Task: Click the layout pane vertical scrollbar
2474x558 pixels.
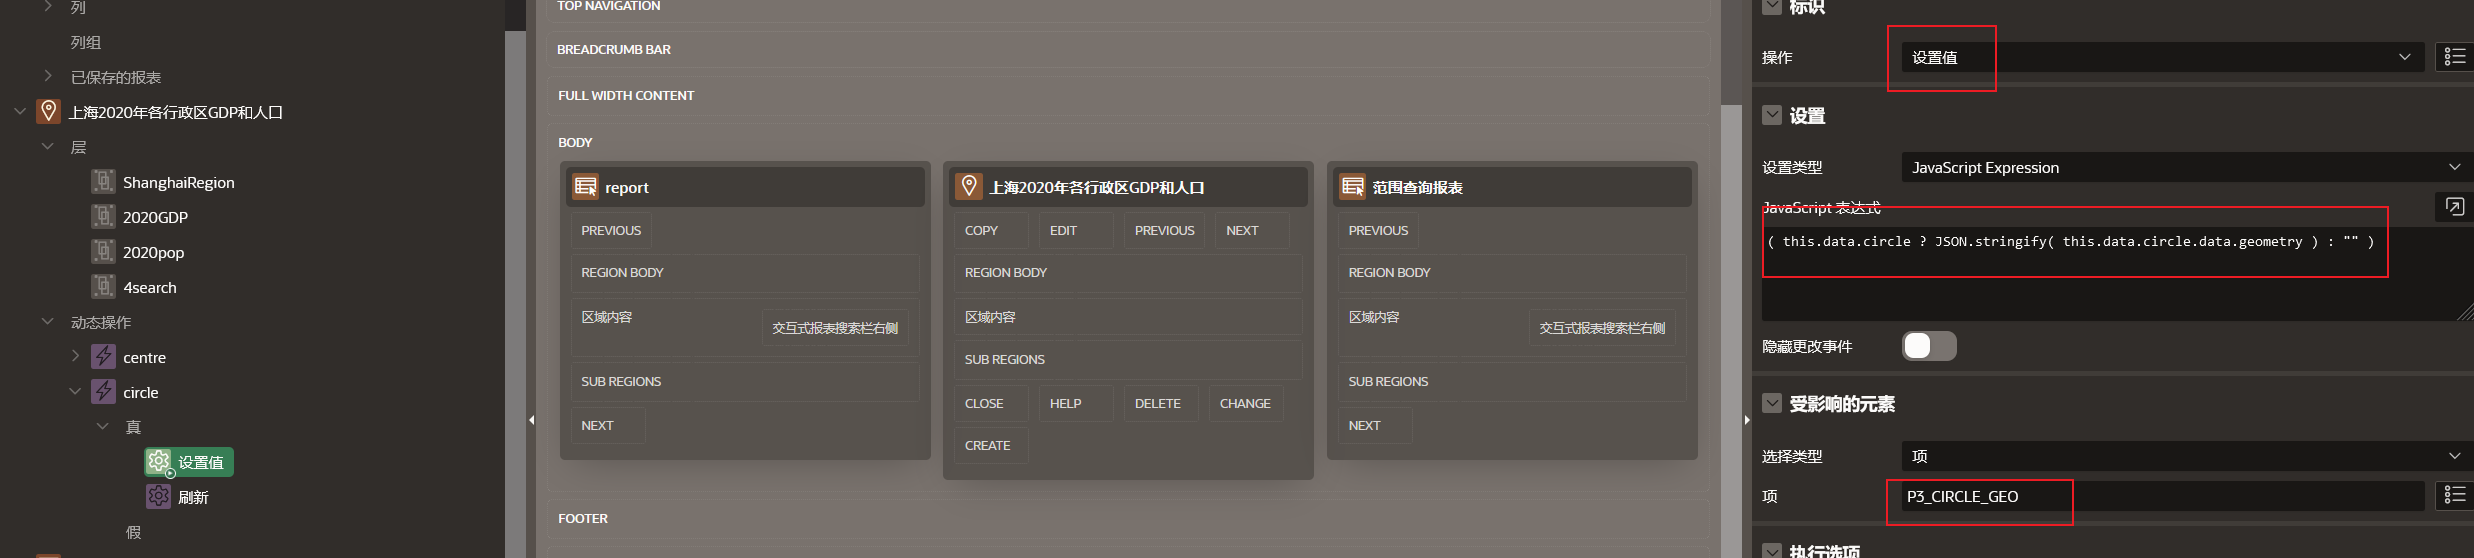Action: click(1730, 330)
